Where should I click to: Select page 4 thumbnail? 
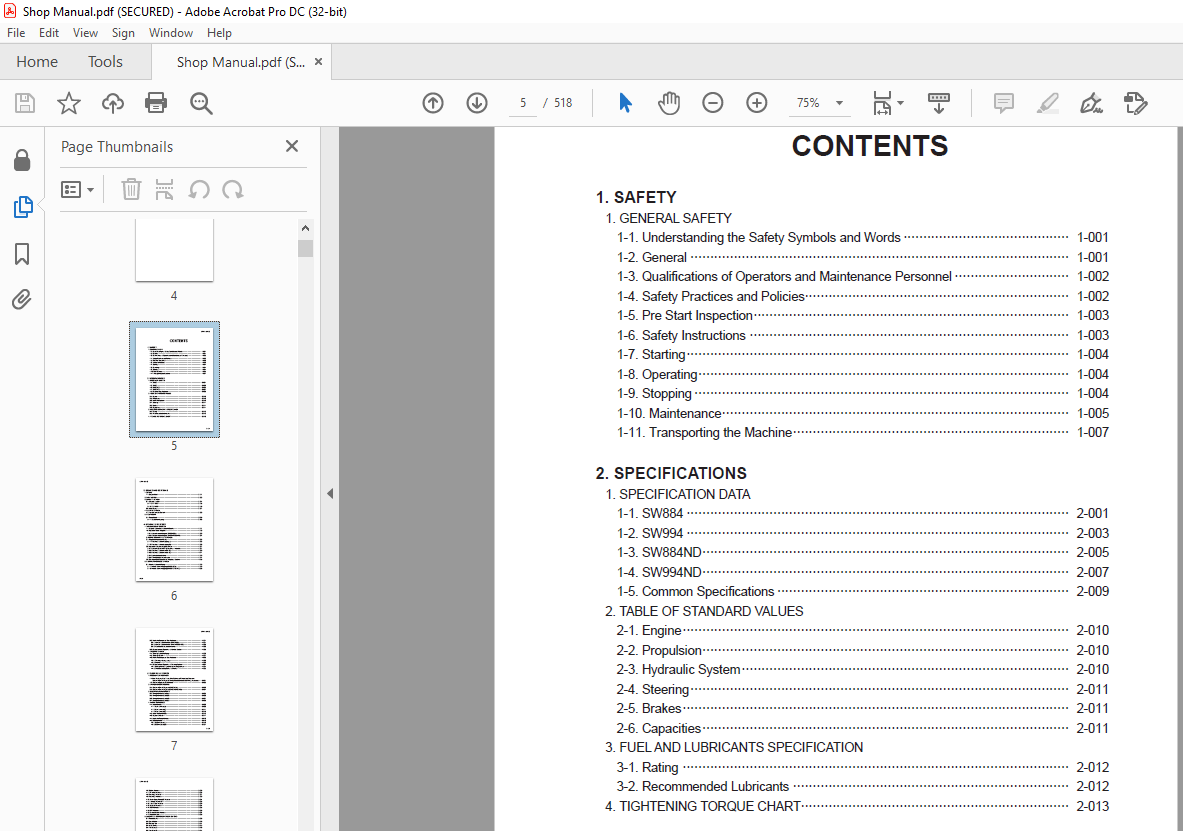pos(174,251)
